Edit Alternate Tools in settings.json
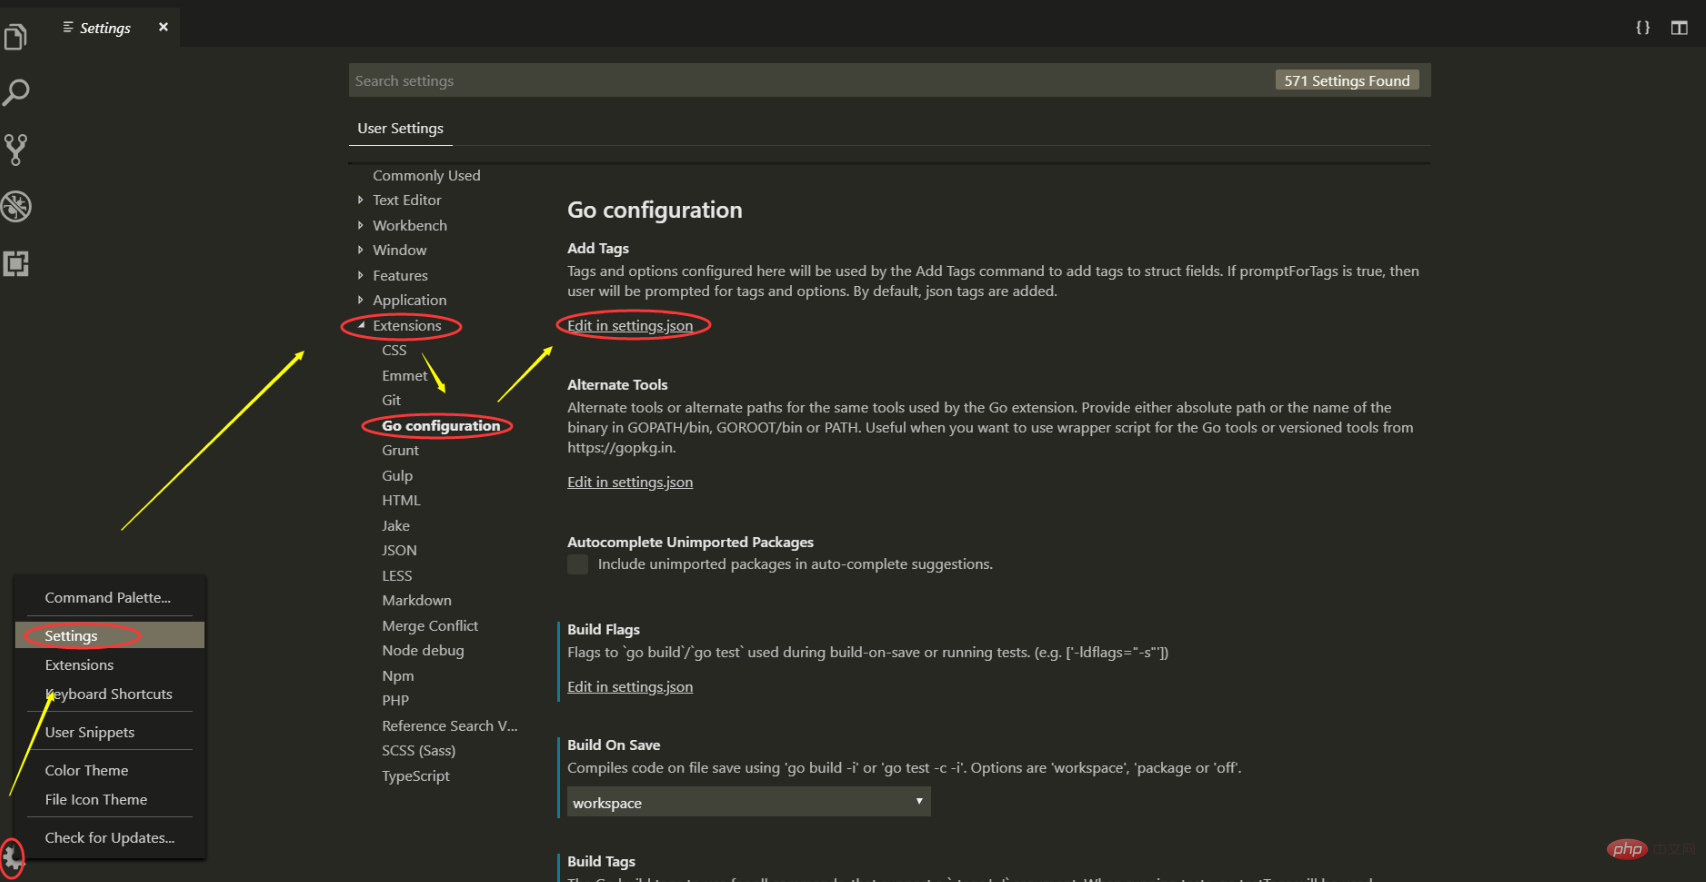This screenshot has width=1706, height=882. [x=630, y=482]
